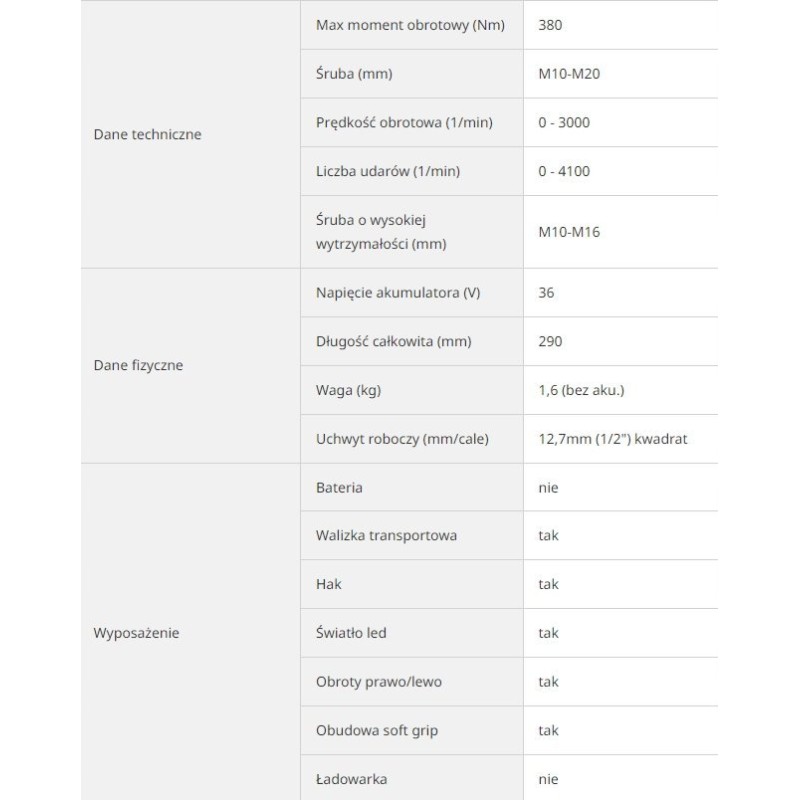The image size is (800, 800).
Task: Click the "Dane techniczne" section label
Action: 147,134
